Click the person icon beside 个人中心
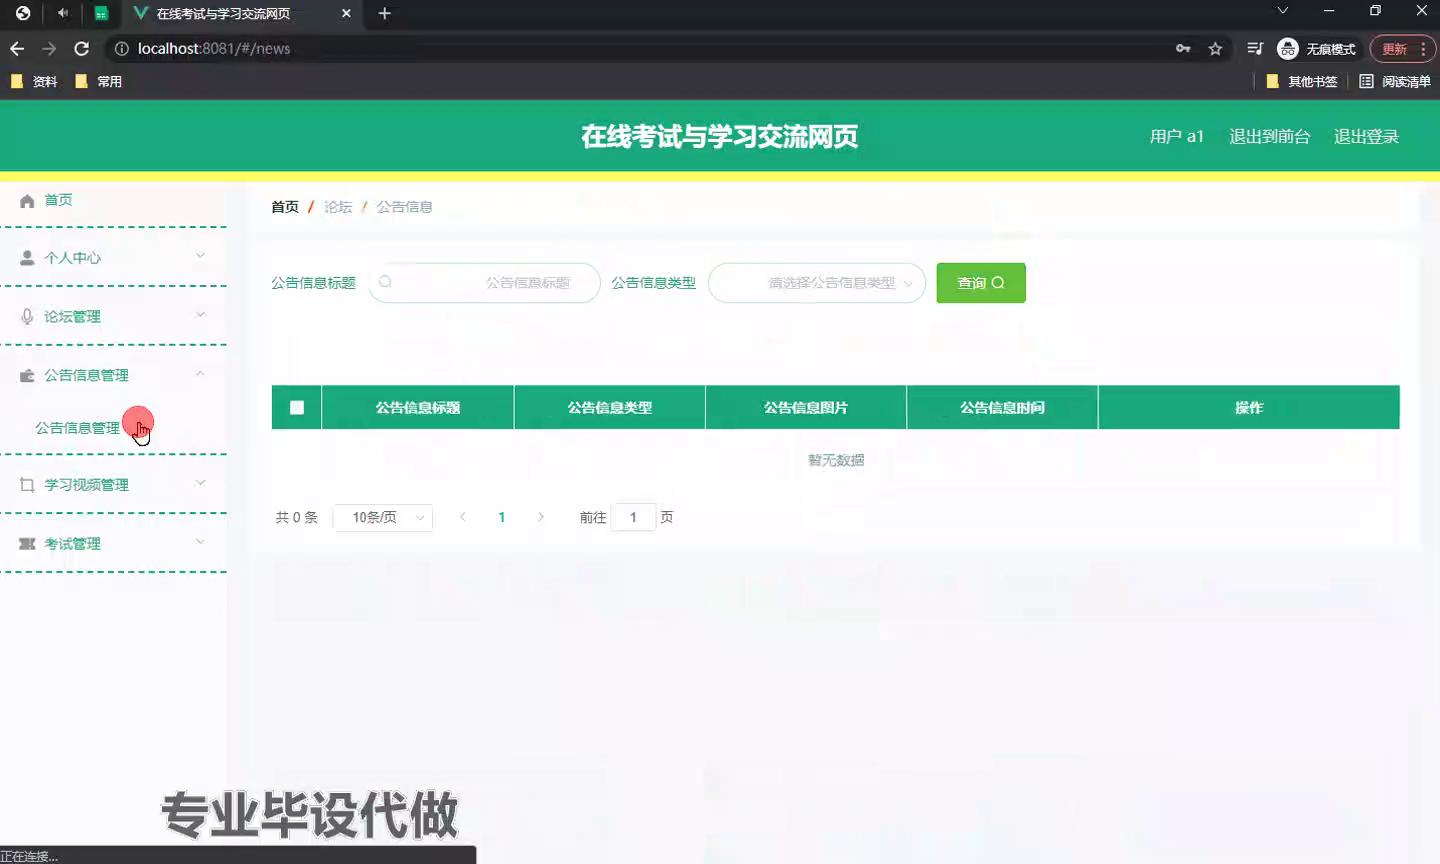The image size is (1440, 864). click(27, 258)
